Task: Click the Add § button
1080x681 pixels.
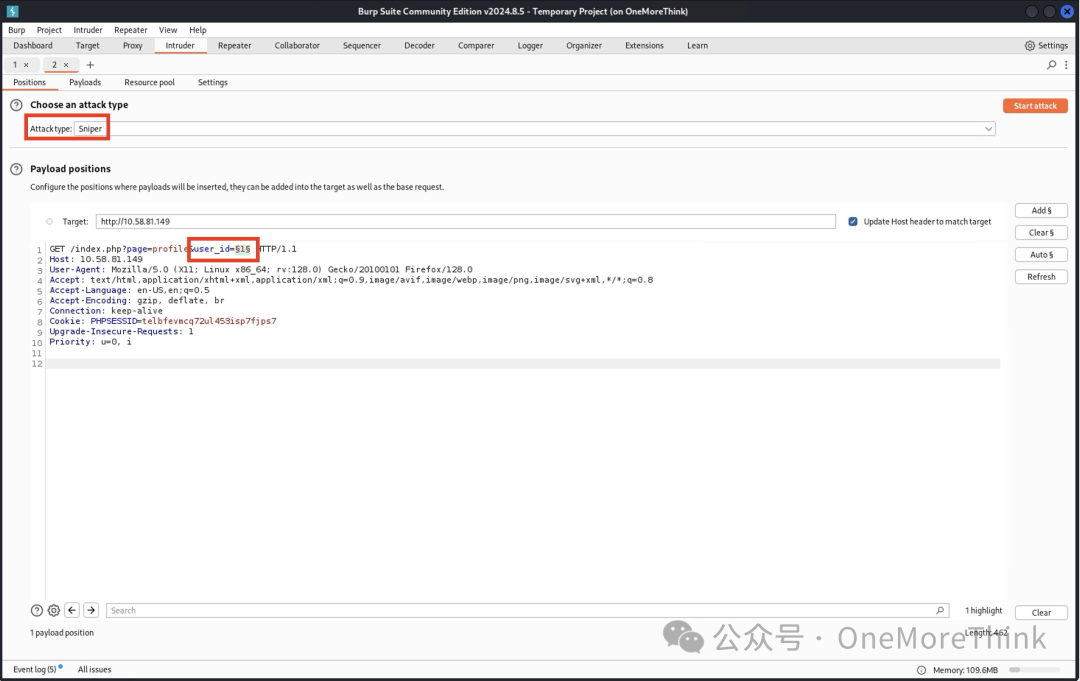Action: 1041,211
